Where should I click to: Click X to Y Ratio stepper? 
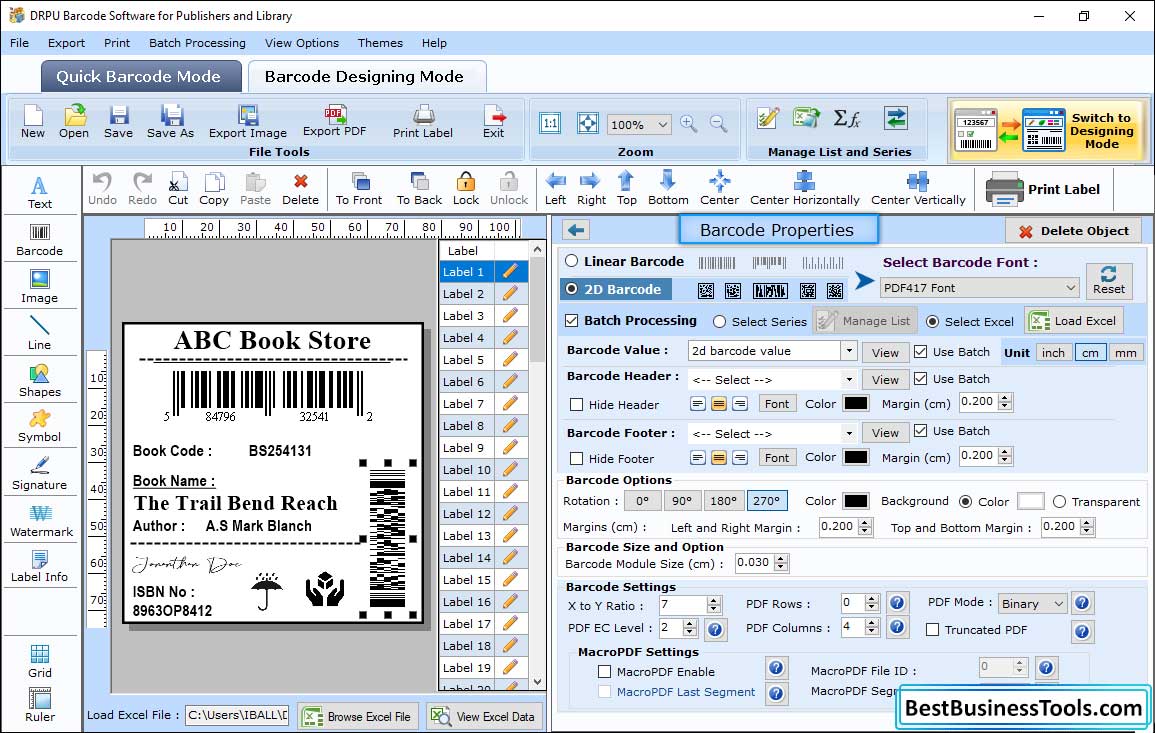[x=713, y=606]
